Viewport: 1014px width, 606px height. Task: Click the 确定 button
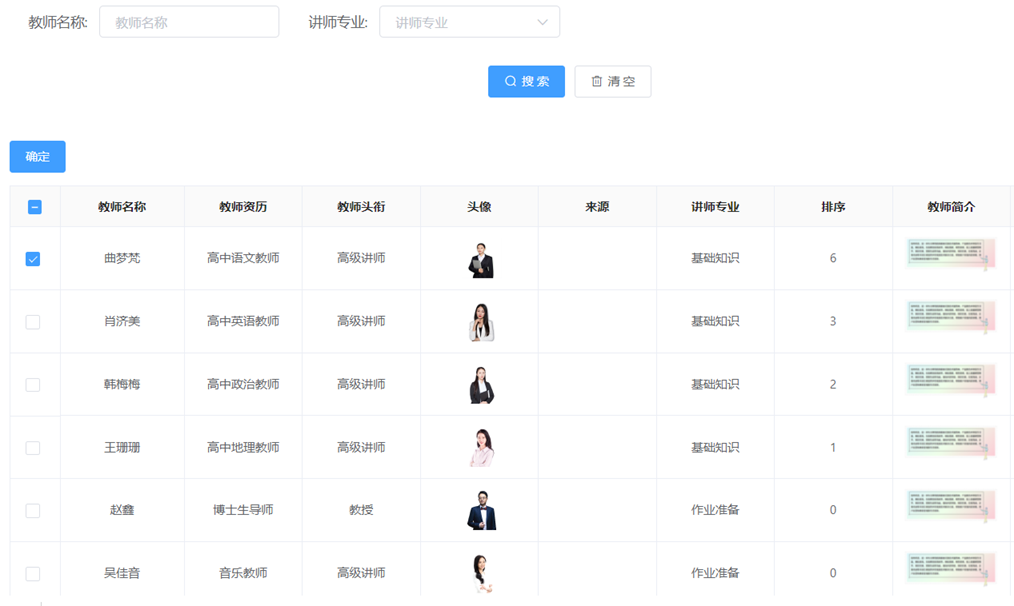(37, 156)
